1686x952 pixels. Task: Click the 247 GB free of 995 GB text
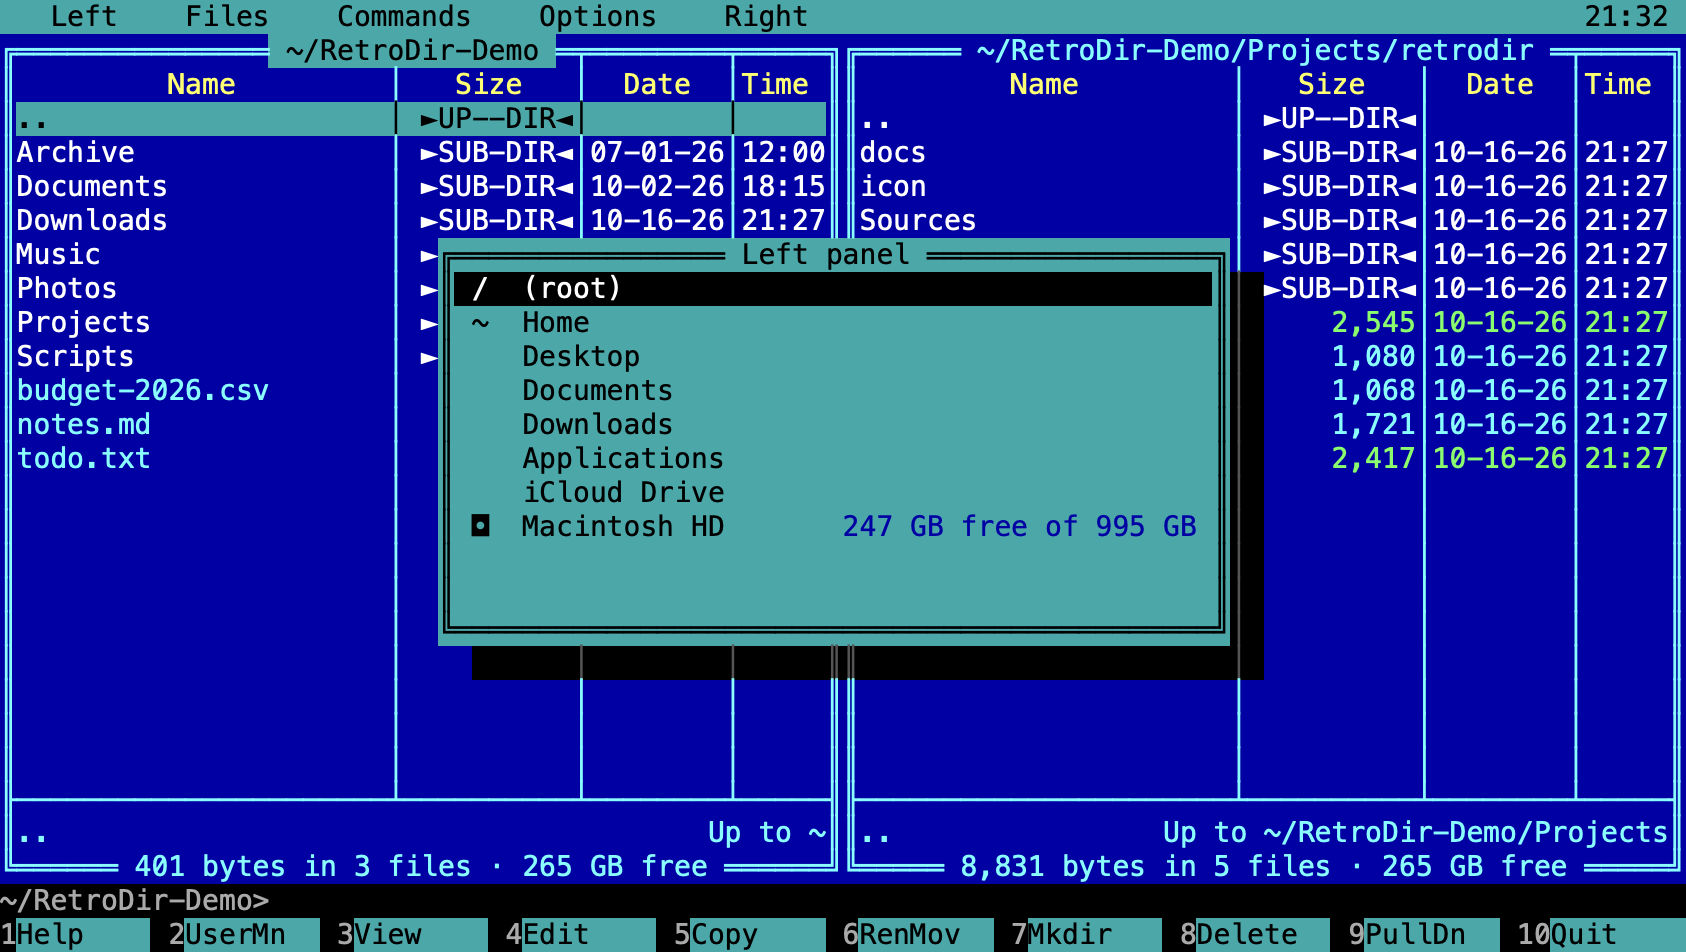point(1019,527)
